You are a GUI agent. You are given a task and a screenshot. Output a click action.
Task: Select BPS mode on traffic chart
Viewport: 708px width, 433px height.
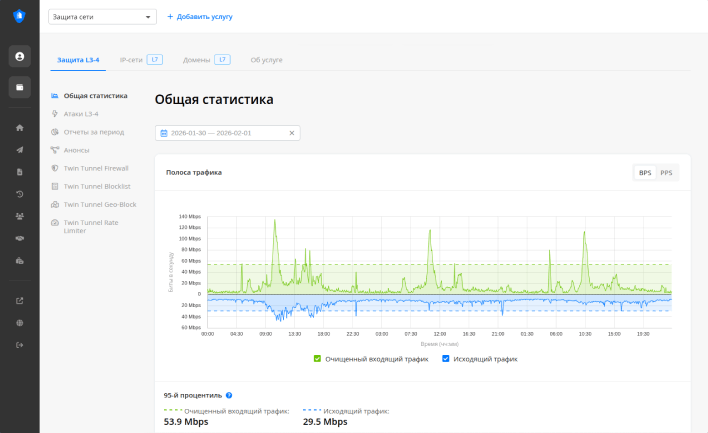[x=645, y=173]
